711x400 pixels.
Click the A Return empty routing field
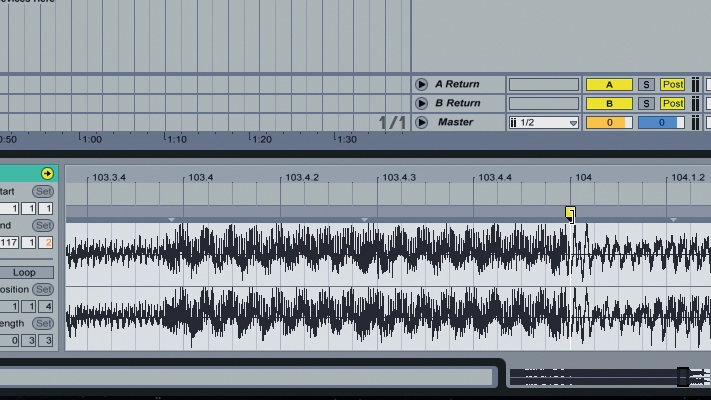[x=544, y=84]
